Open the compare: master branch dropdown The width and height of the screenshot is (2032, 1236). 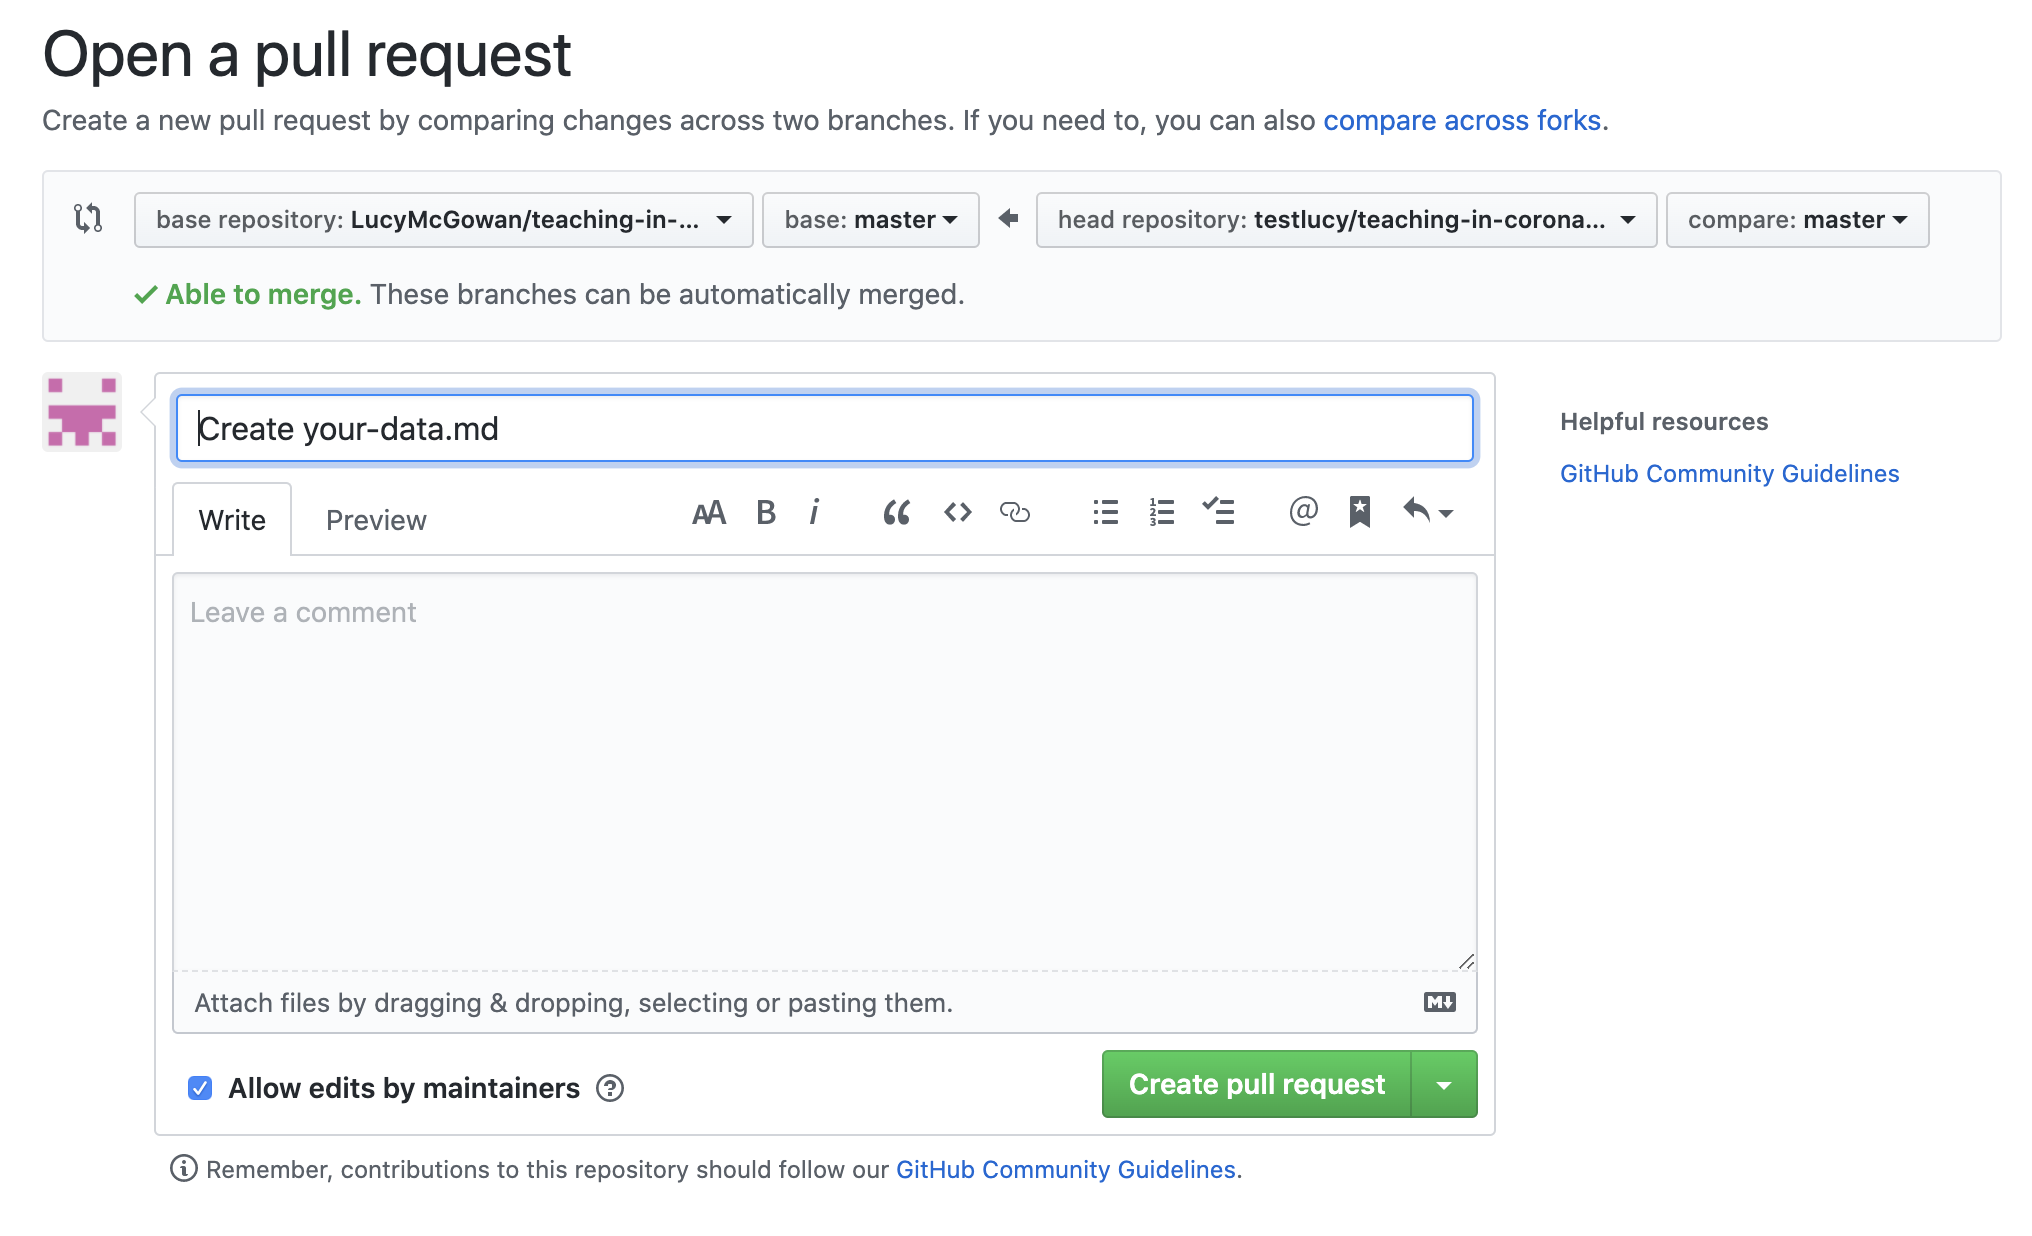point(1796,220)
